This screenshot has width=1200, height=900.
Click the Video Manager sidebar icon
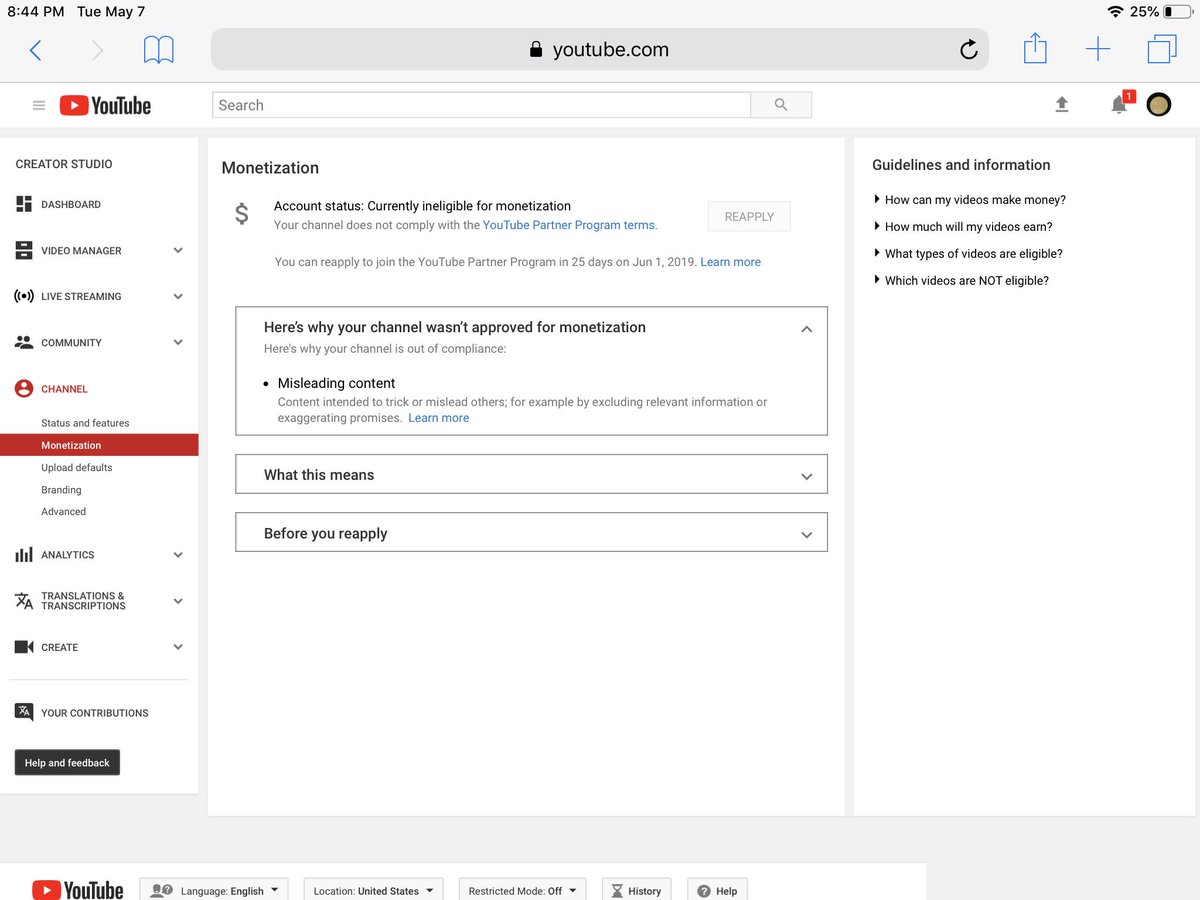tap(24, 250)
